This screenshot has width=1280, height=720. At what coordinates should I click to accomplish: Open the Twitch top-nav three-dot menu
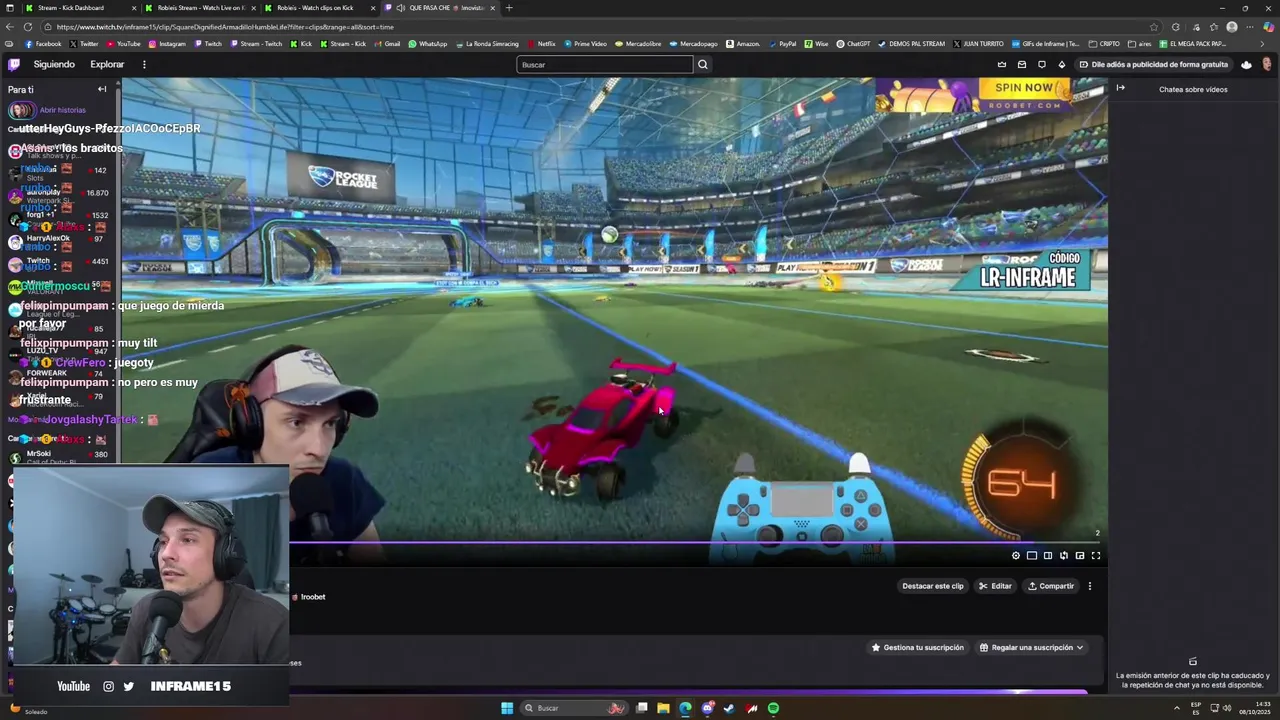click(x=144, y=64)
